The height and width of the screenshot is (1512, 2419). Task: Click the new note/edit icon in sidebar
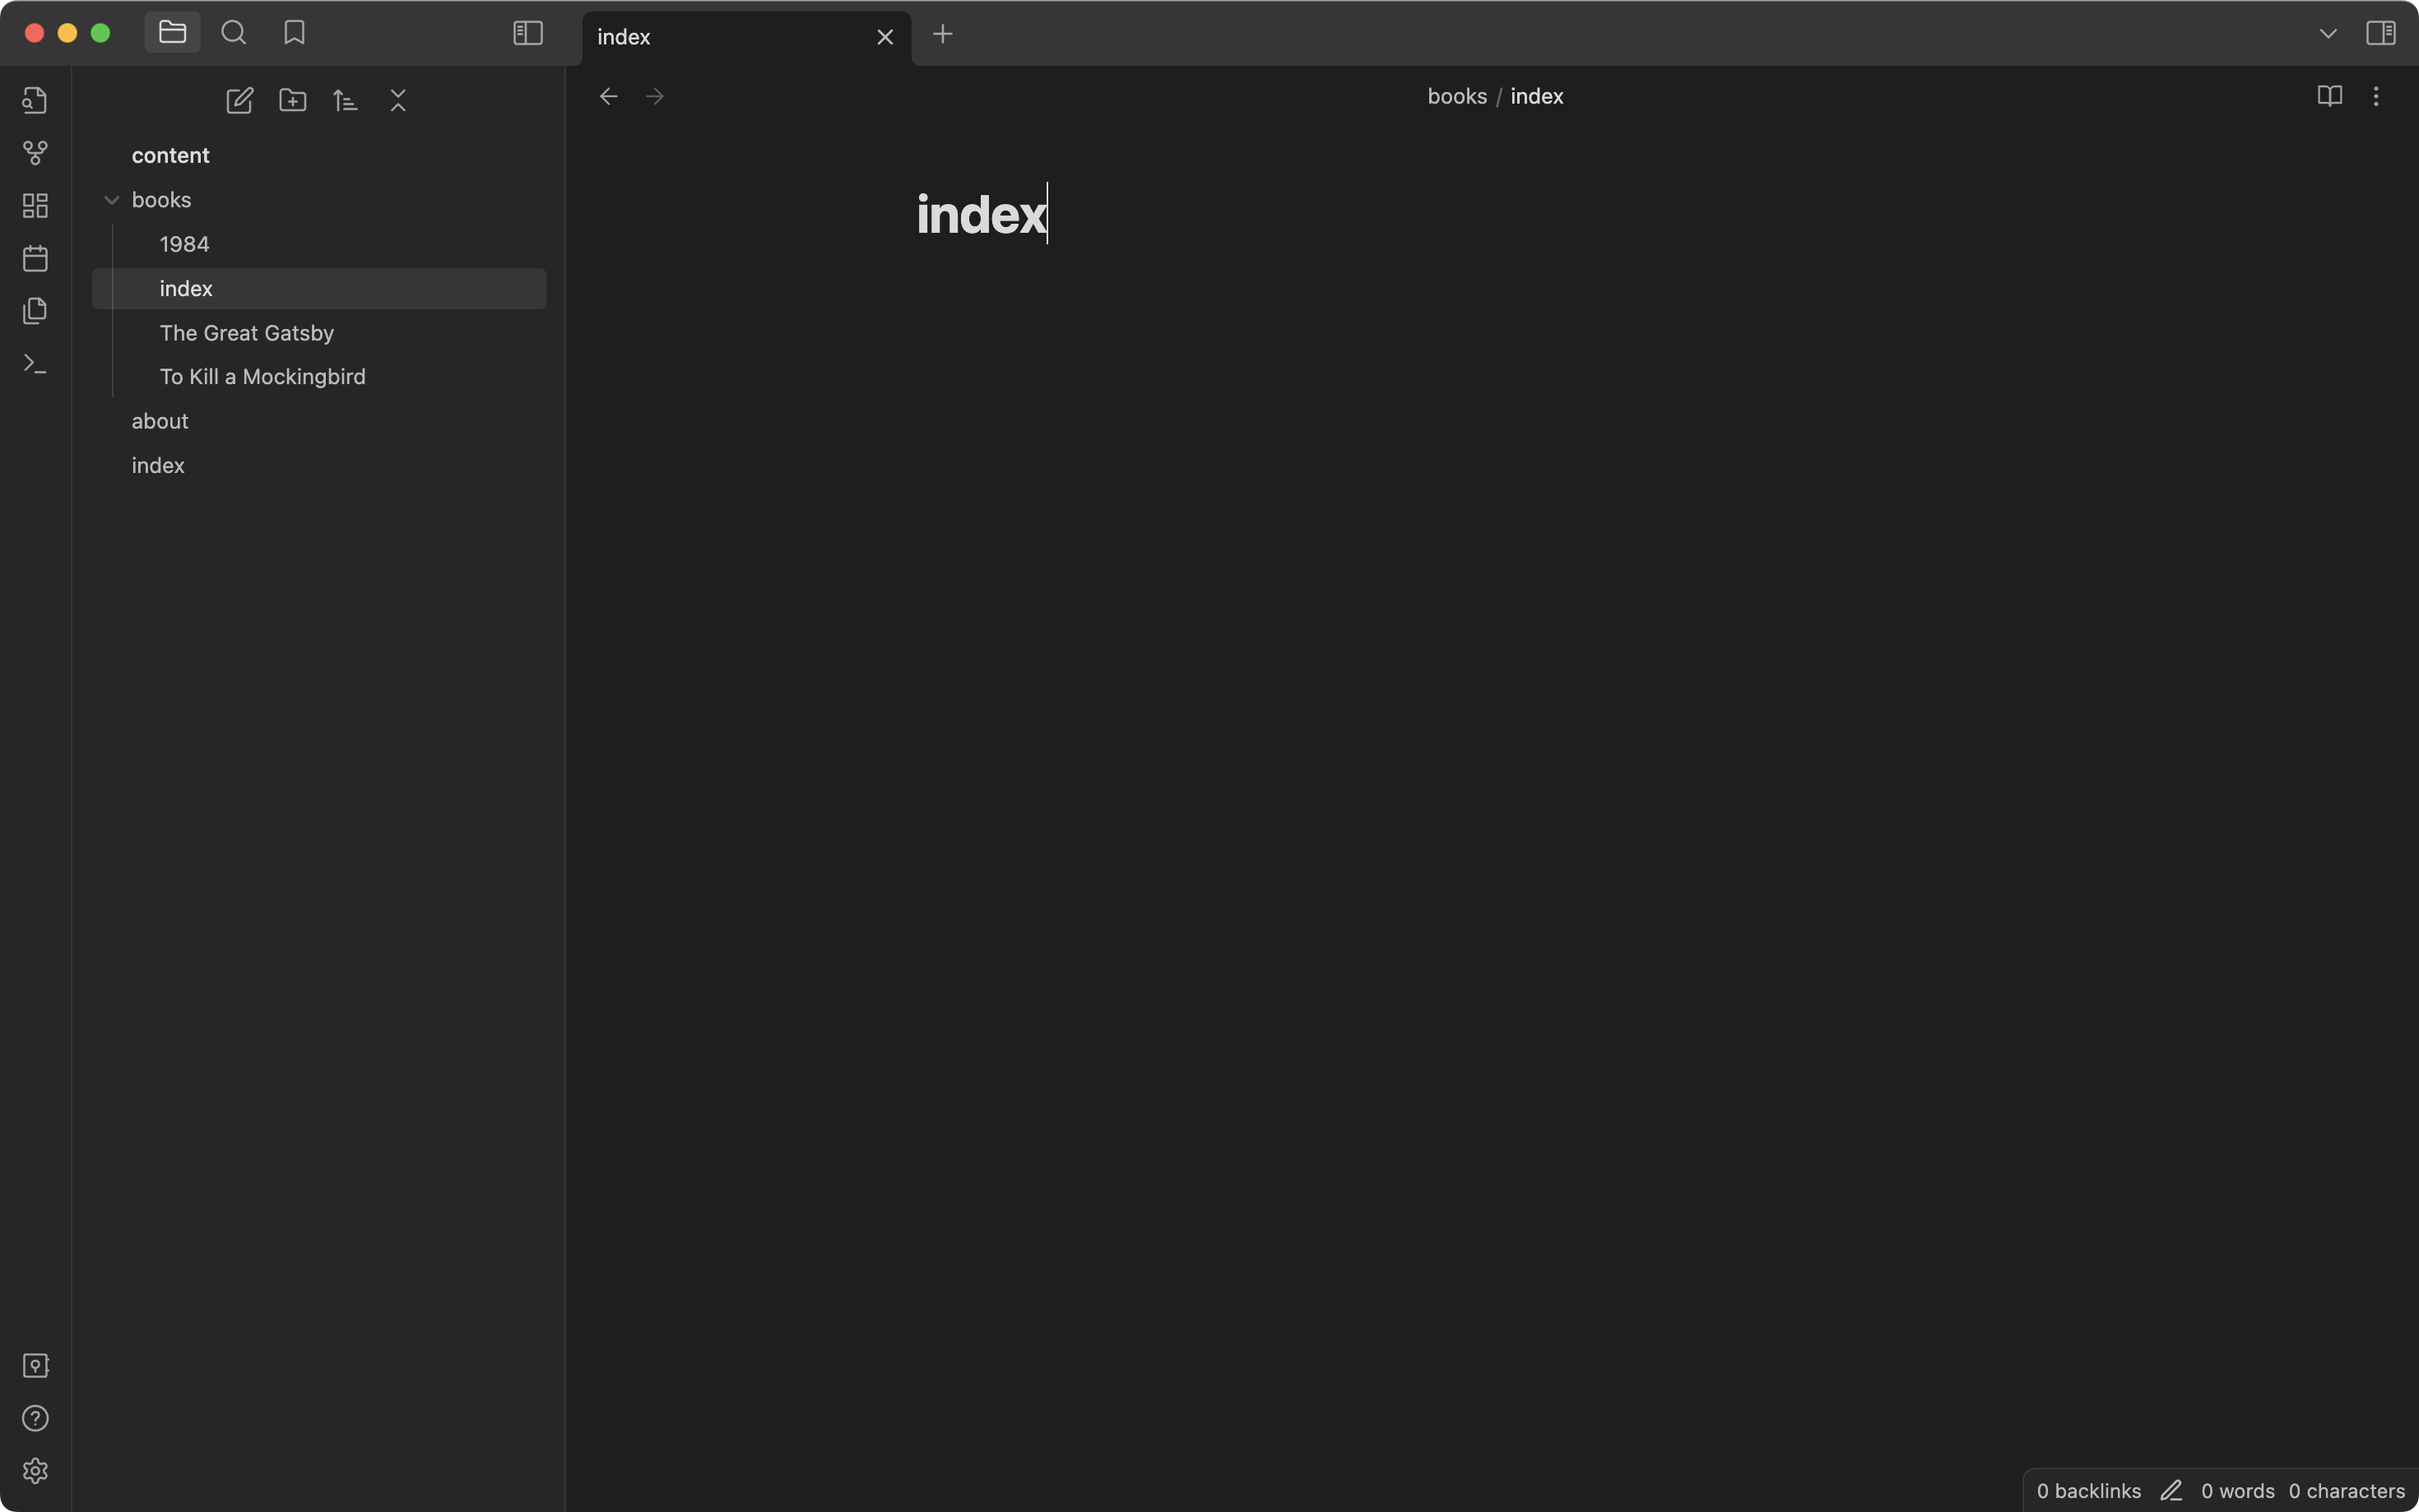237,100
